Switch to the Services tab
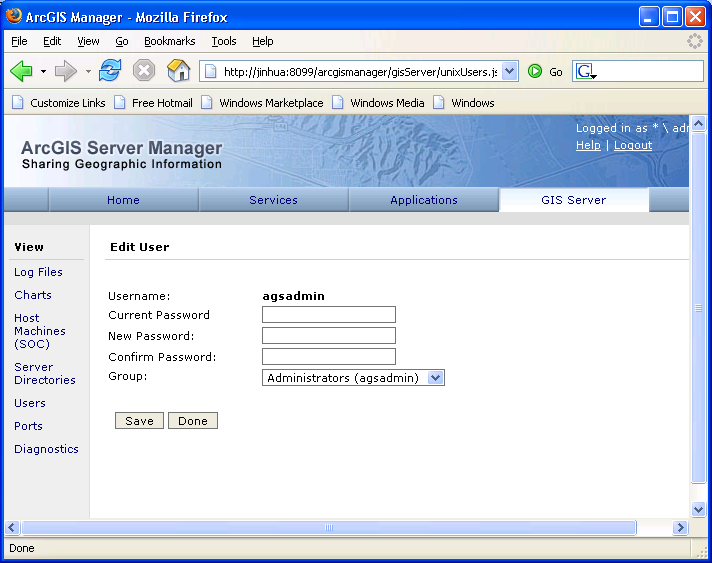 (273, 200)
